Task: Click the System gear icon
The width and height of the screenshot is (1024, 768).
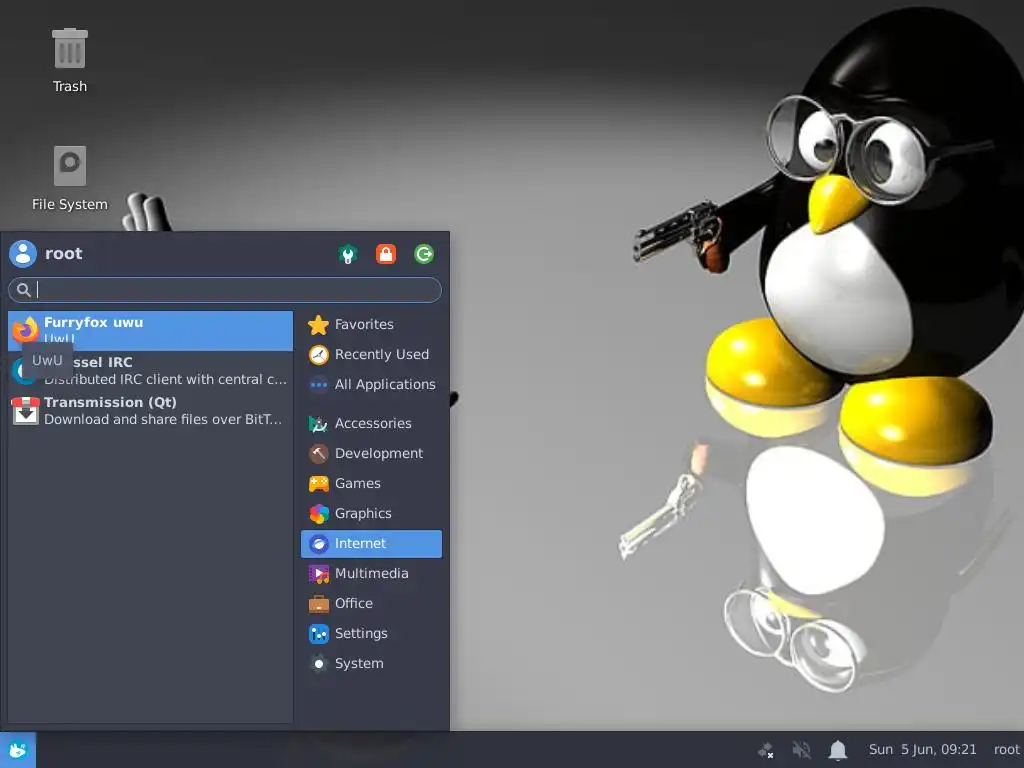Action: click(319, 664)
